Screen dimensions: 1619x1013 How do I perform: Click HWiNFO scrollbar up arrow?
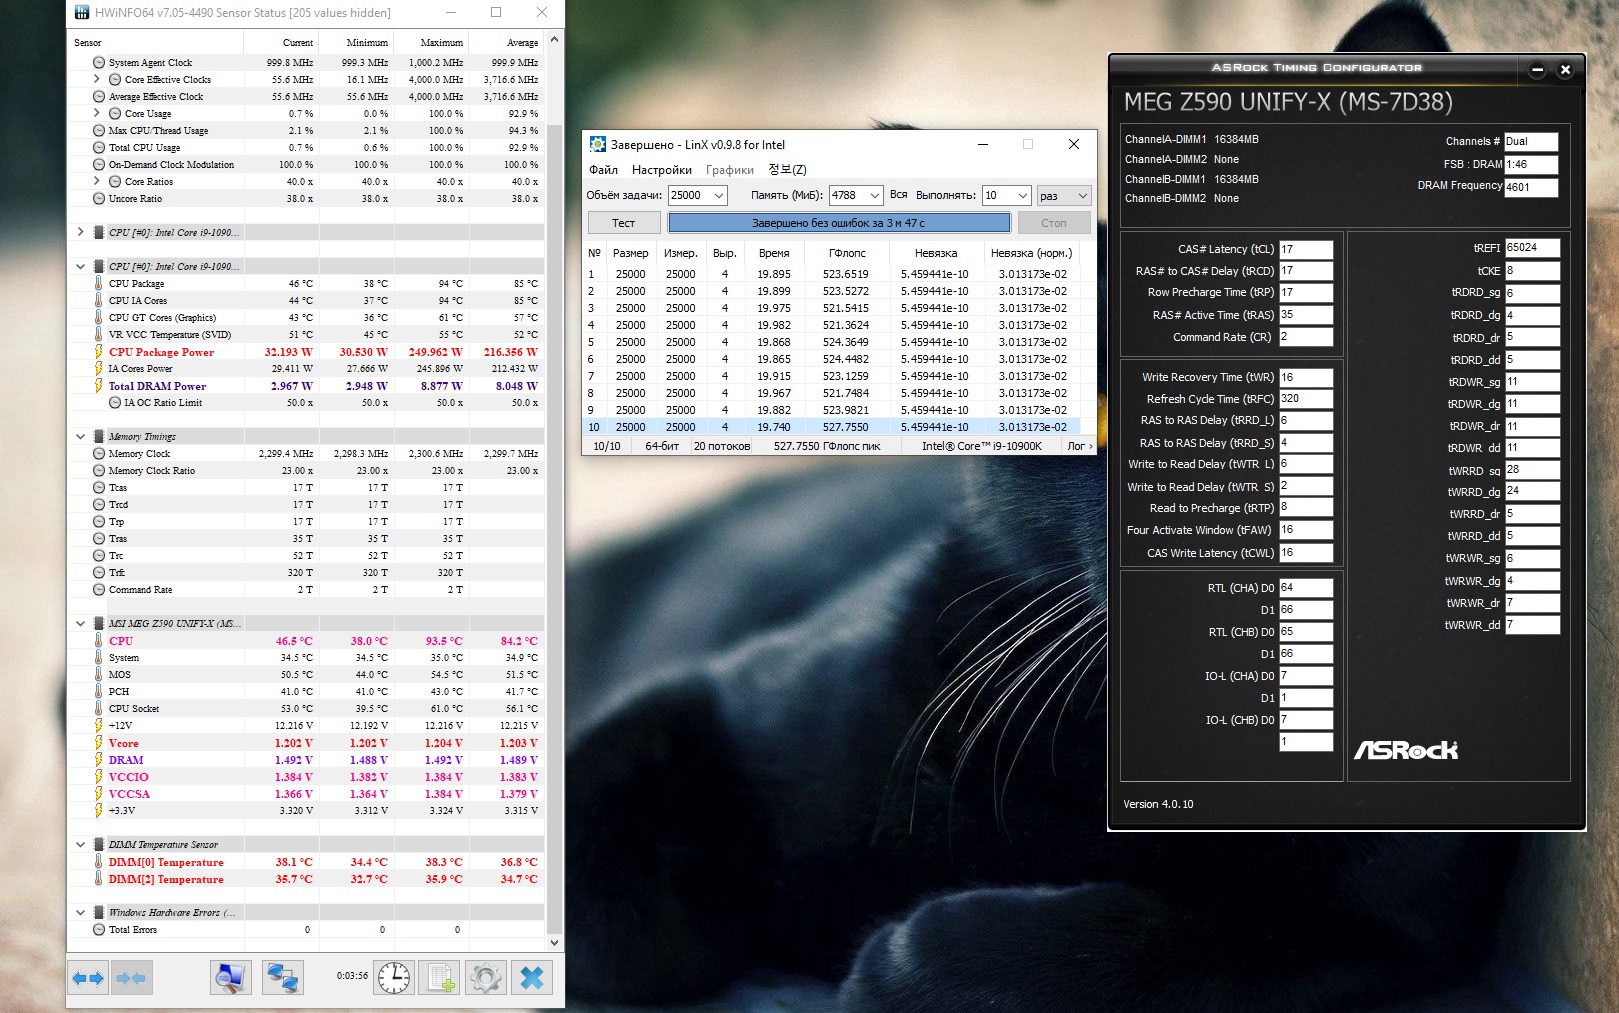pos(555,41)
